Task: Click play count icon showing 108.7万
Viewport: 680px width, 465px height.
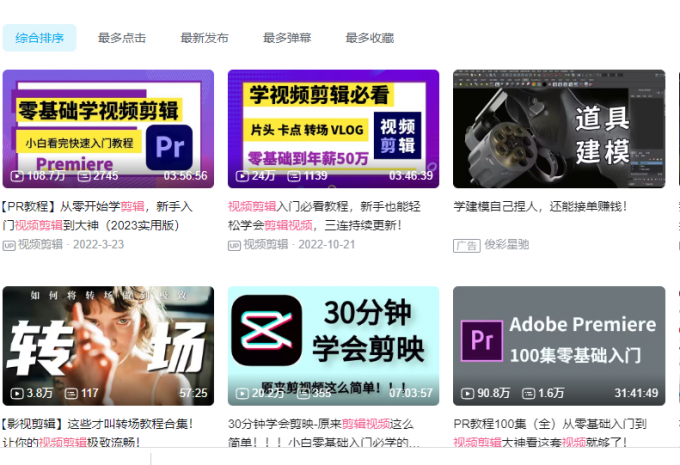Action: [17, 176]
